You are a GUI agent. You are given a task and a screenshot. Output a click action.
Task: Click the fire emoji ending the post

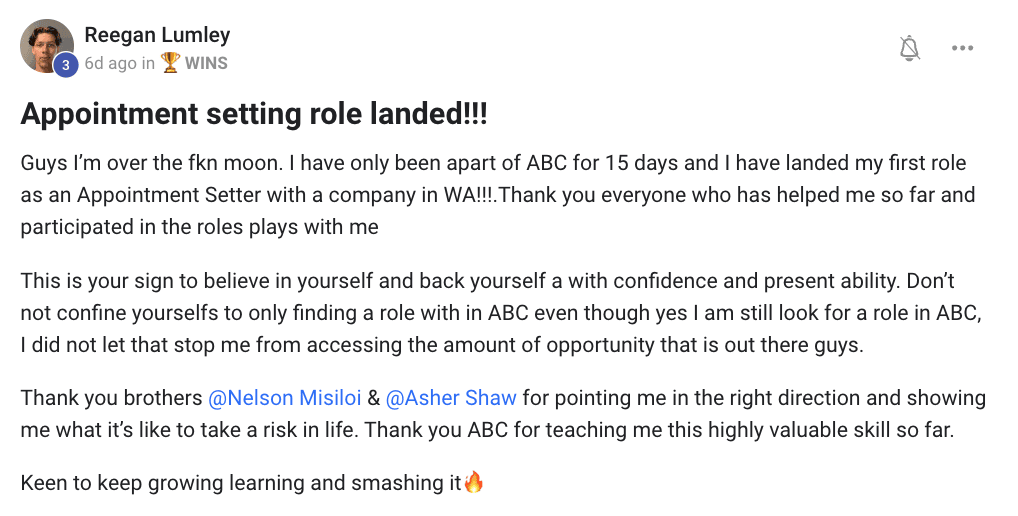click(474, 482)
